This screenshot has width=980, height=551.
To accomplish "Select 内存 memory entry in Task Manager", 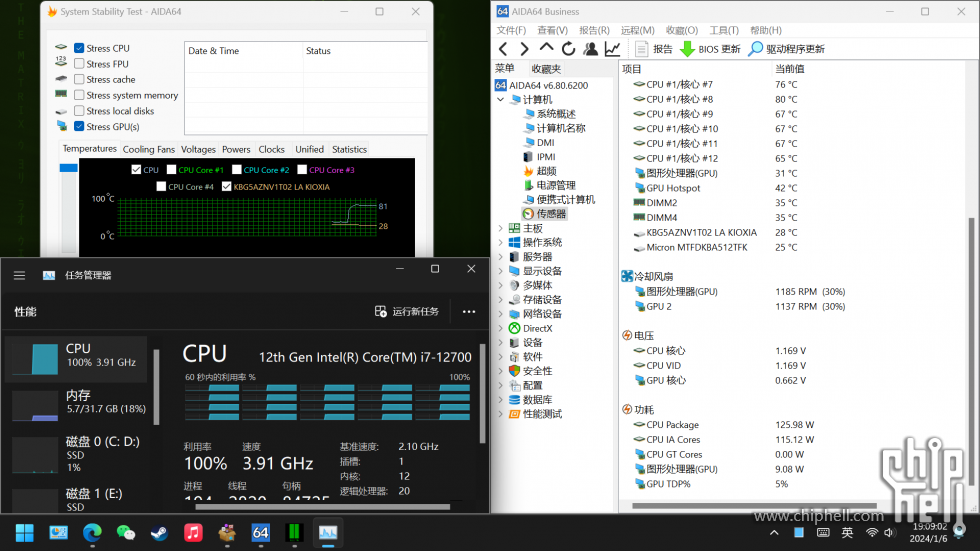I will (x=76, y=405).
